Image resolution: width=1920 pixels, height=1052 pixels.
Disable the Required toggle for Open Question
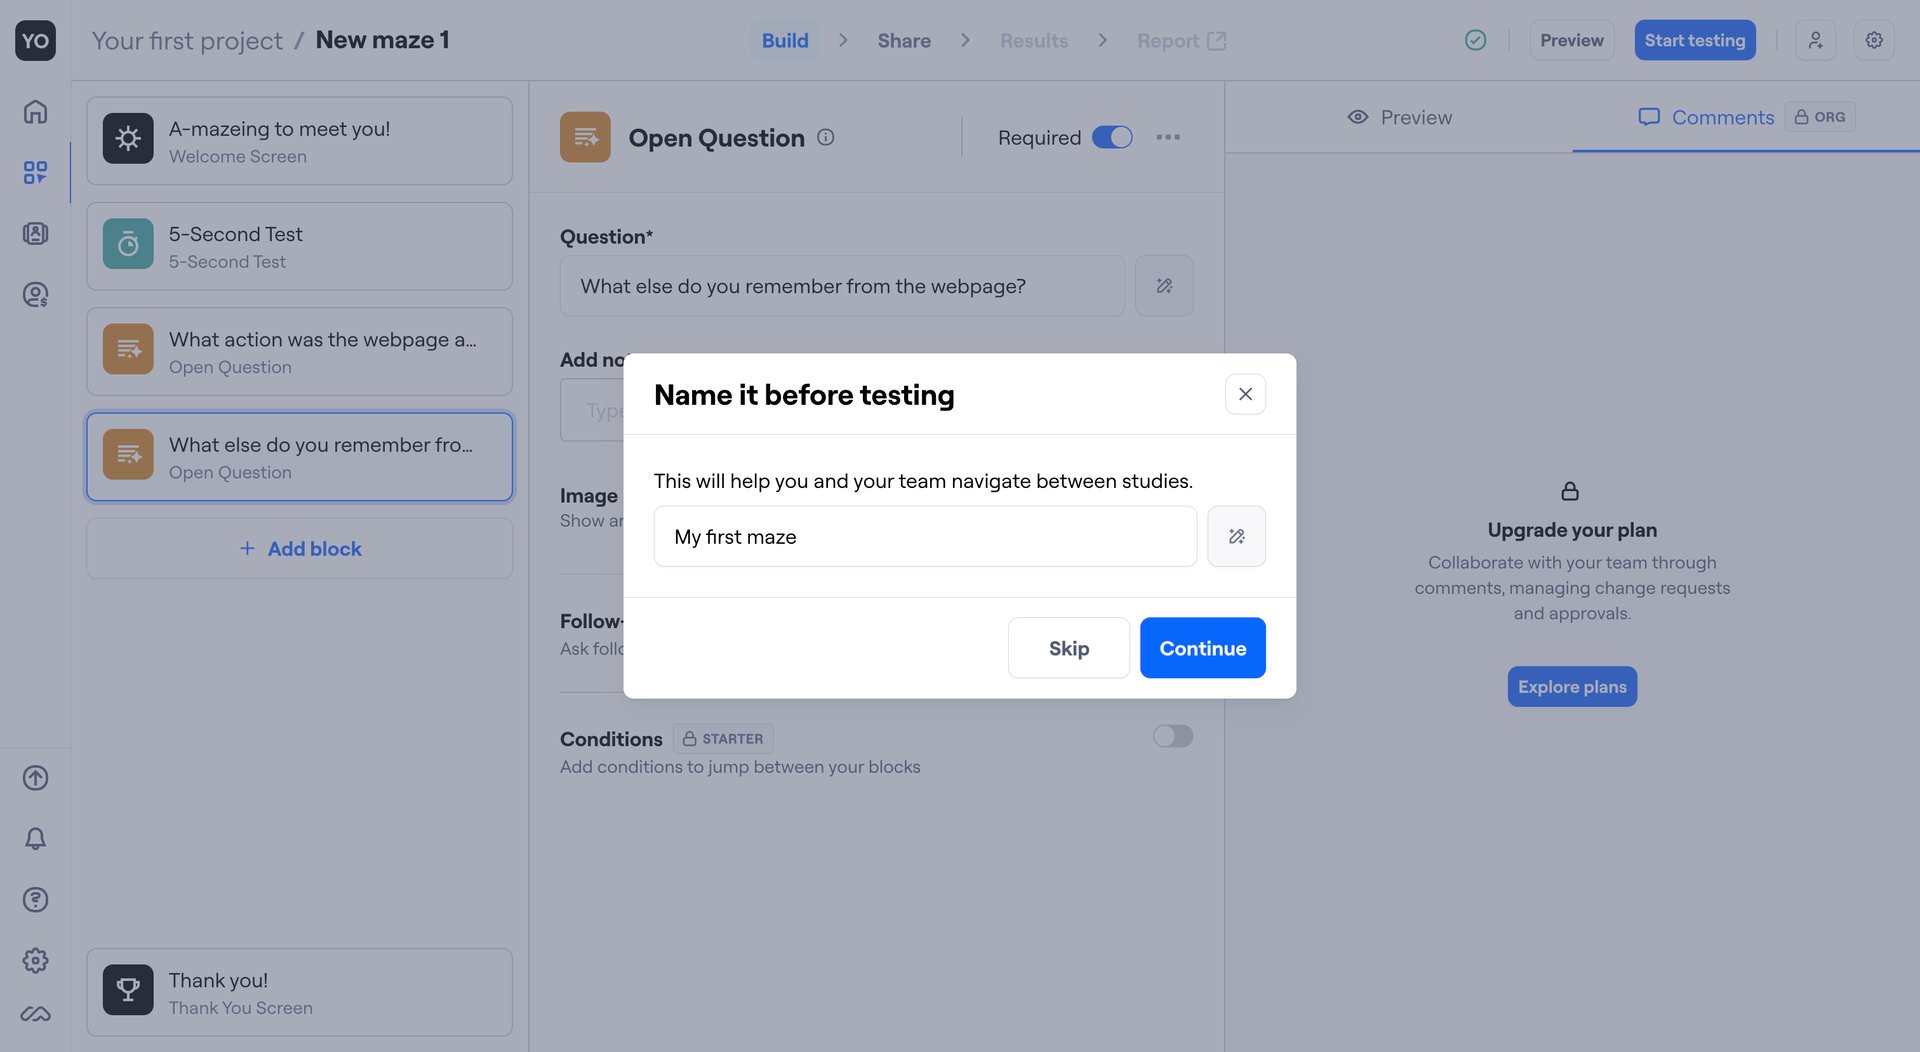click(x=1111, y=137)
